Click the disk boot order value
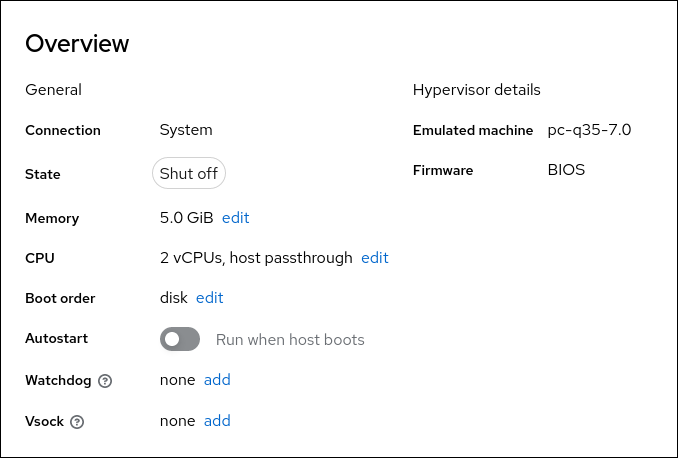This screenshot has width=678, height=458. 174,298
